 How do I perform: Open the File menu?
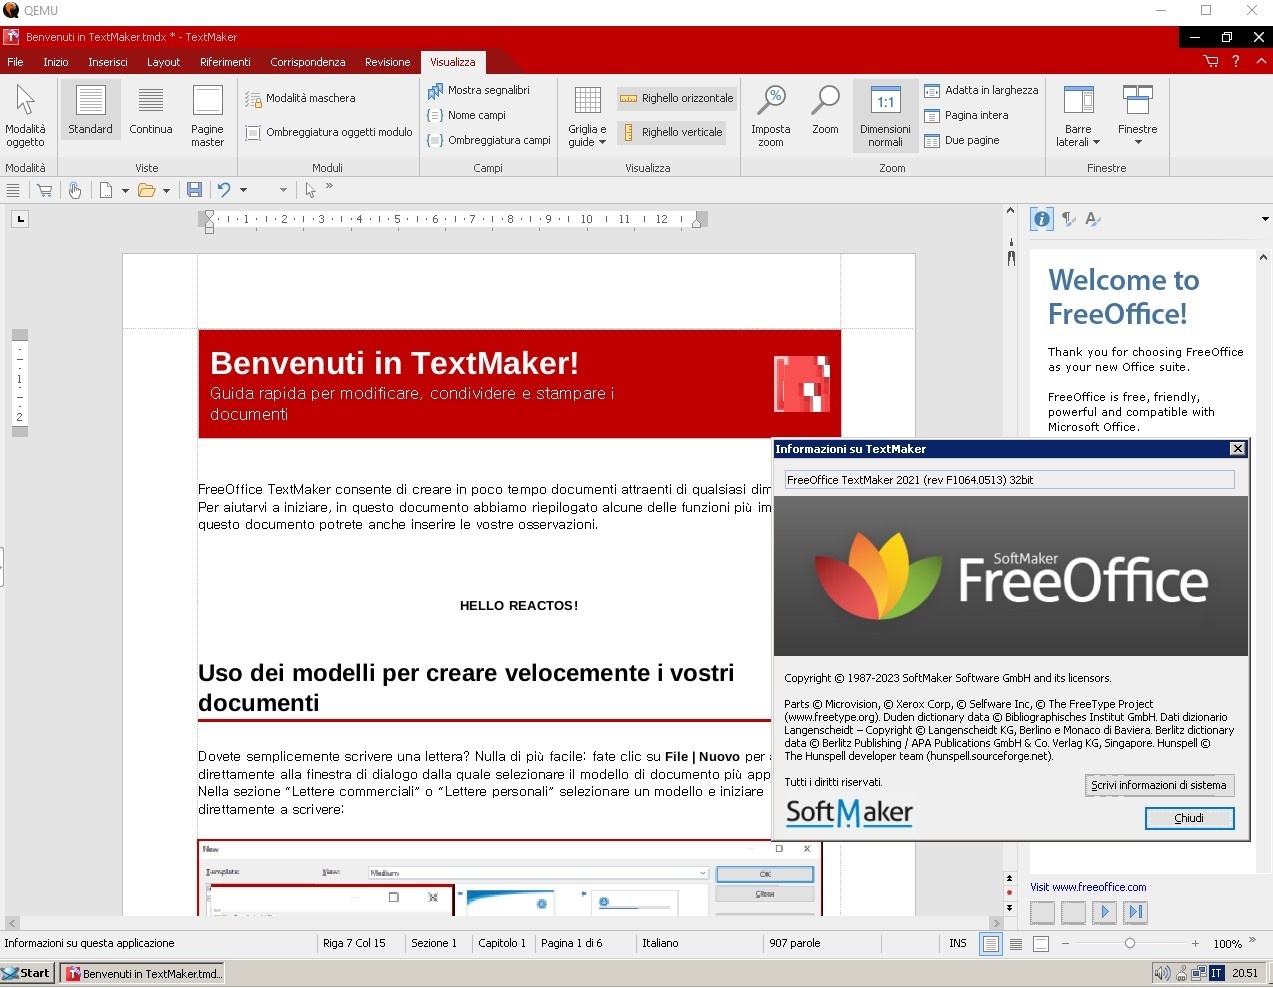point(15,62)
